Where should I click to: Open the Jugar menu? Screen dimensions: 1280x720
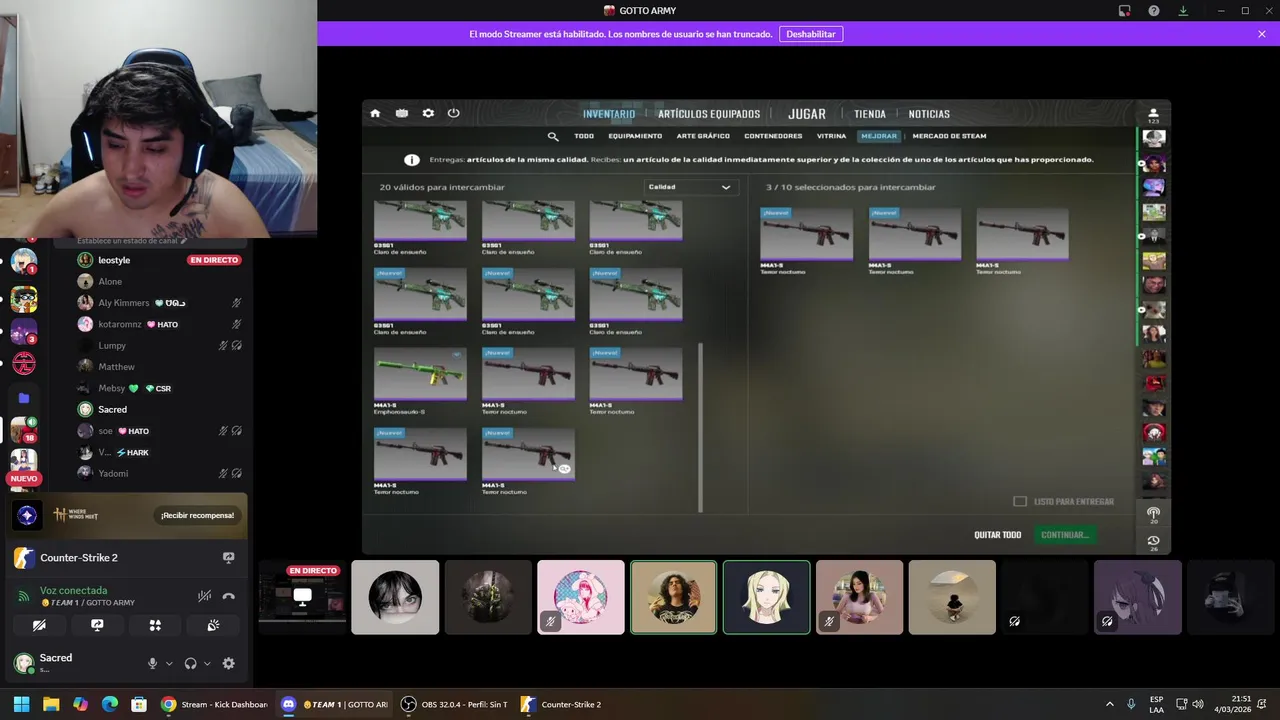point(807,114)
